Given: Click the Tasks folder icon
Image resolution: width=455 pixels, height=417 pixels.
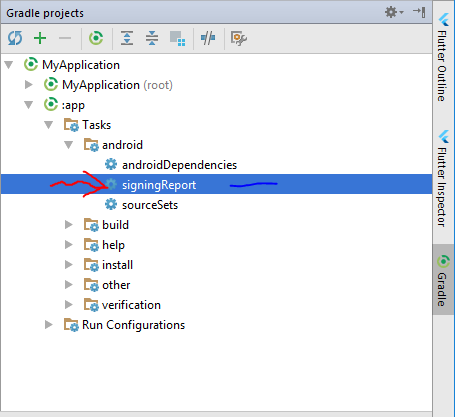Looking at the screenshot, I should (x=71, y=125).
